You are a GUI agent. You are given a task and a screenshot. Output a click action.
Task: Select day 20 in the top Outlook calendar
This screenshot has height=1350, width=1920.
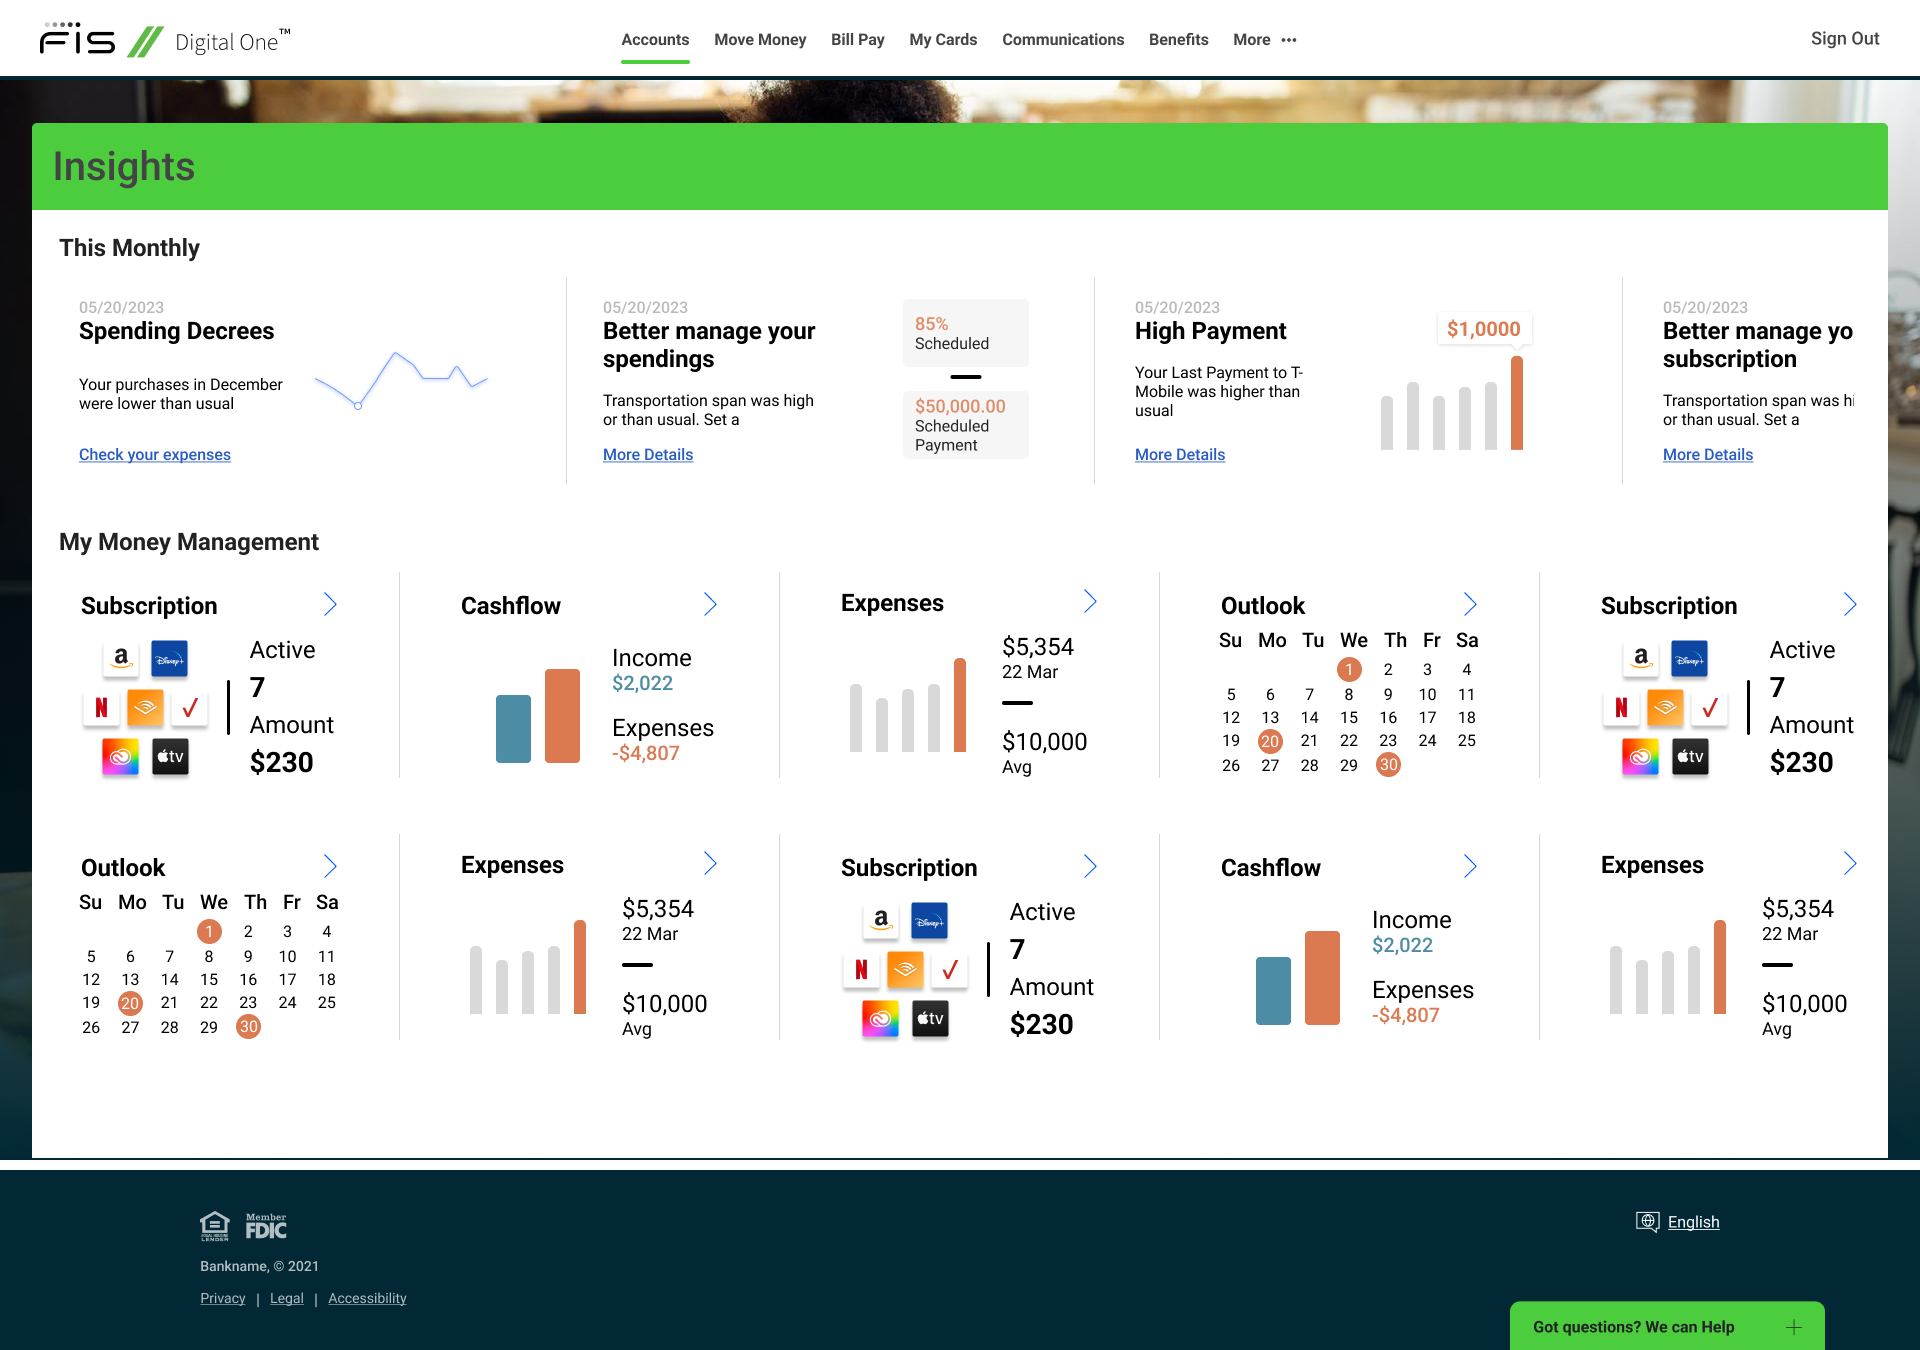click(1270, 741)
